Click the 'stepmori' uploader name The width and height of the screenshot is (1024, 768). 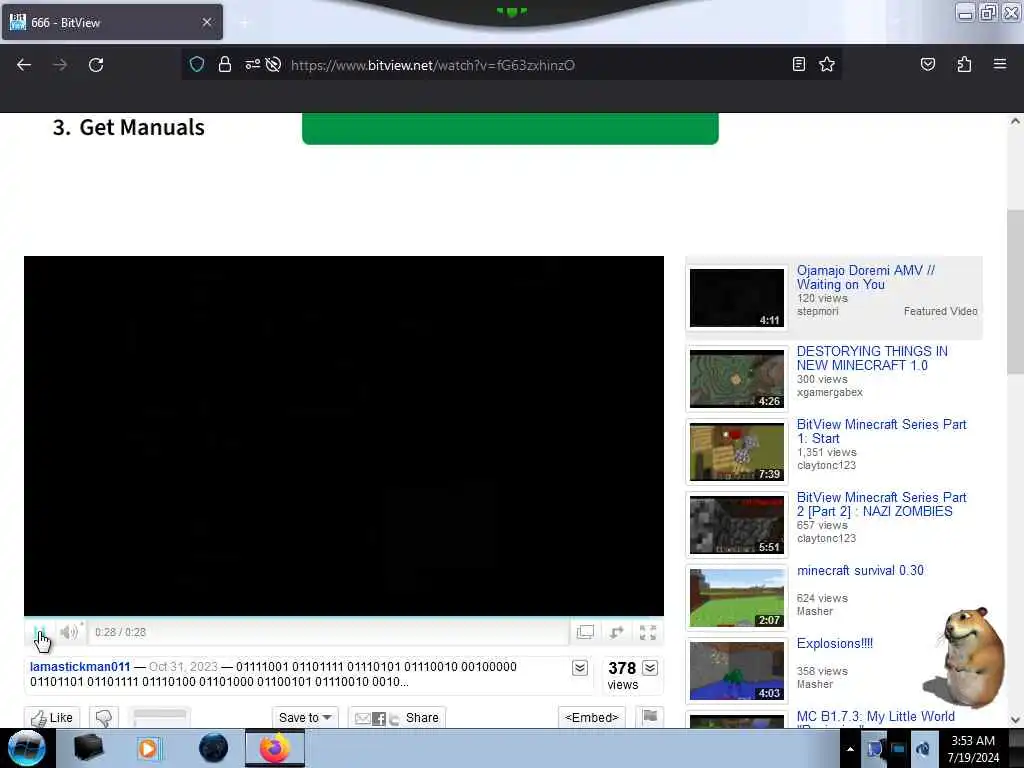[x=817, y=312]
